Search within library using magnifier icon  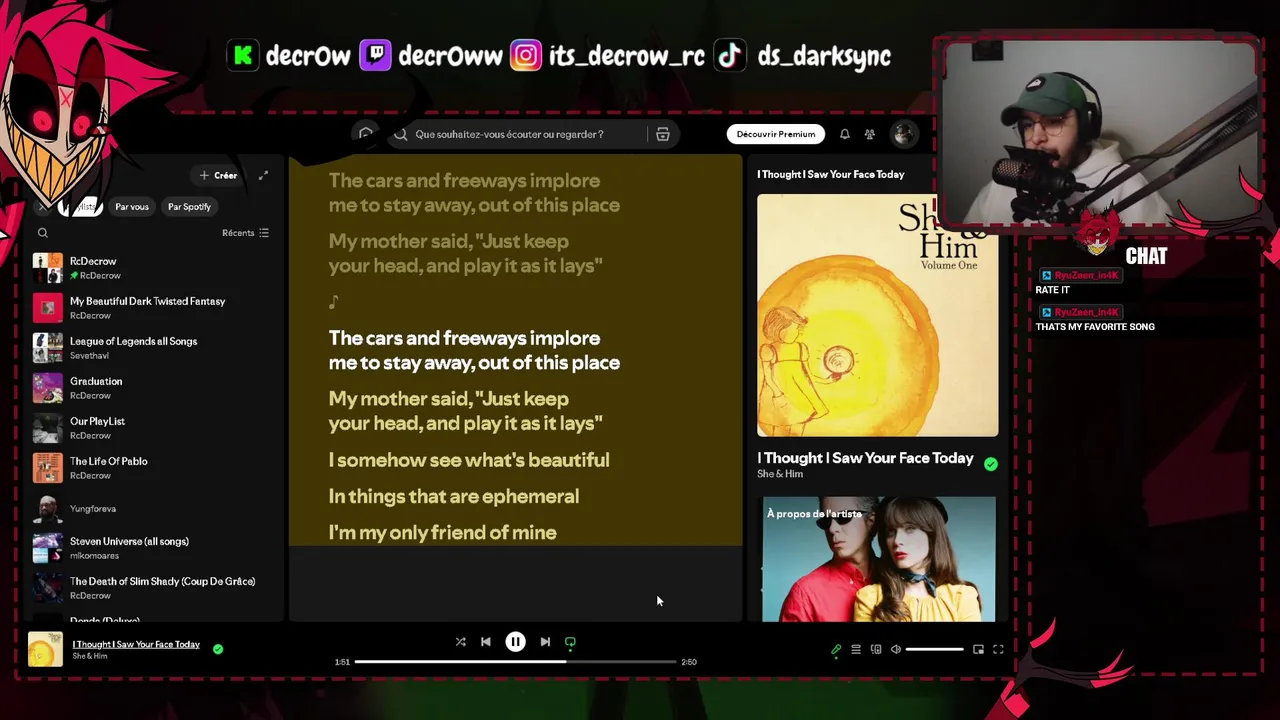coord(43,233)
